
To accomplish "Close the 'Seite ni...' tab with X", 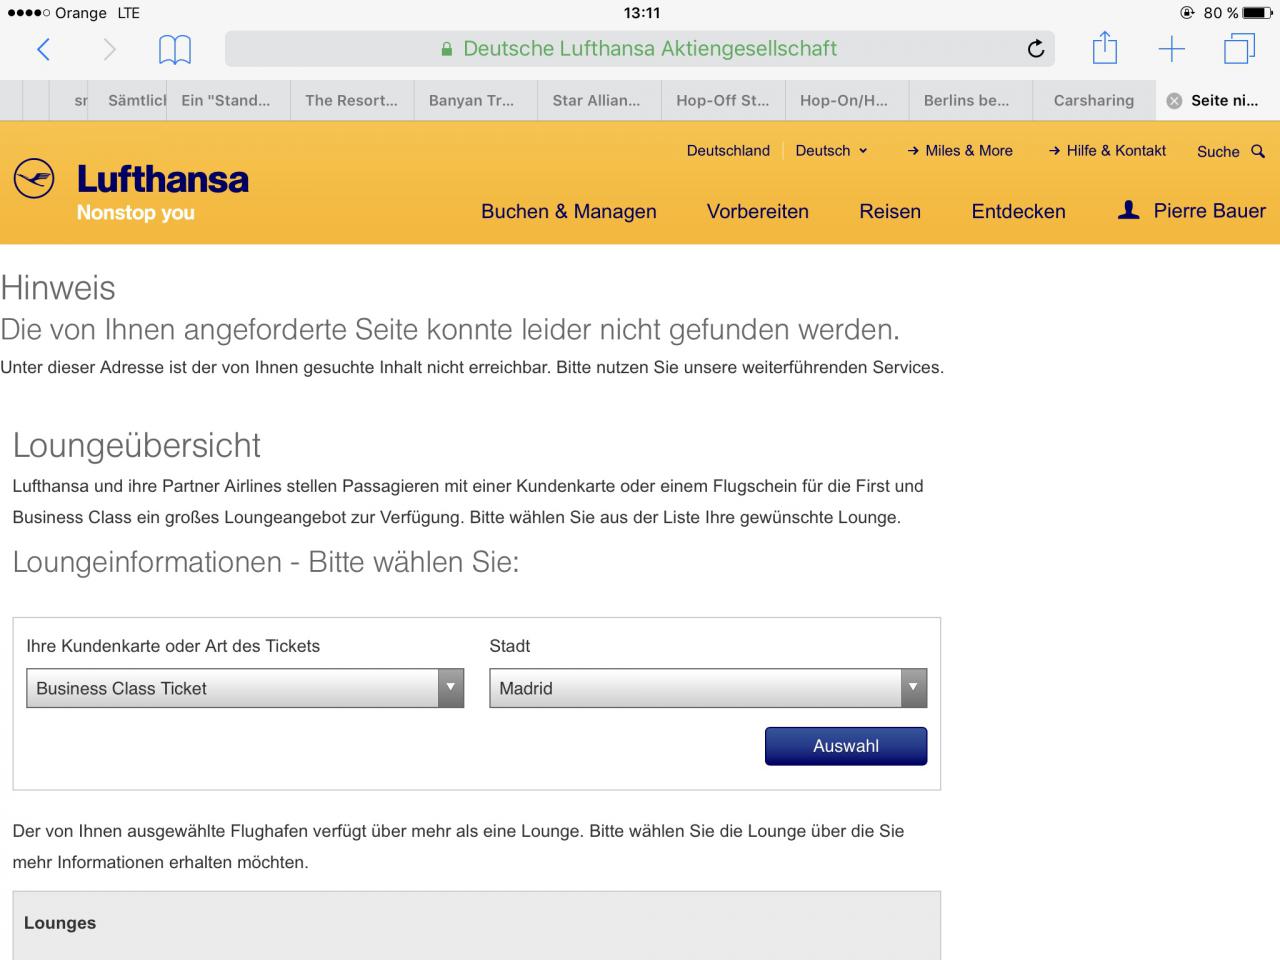I will pyautogui.click(x=1174, y=100).
